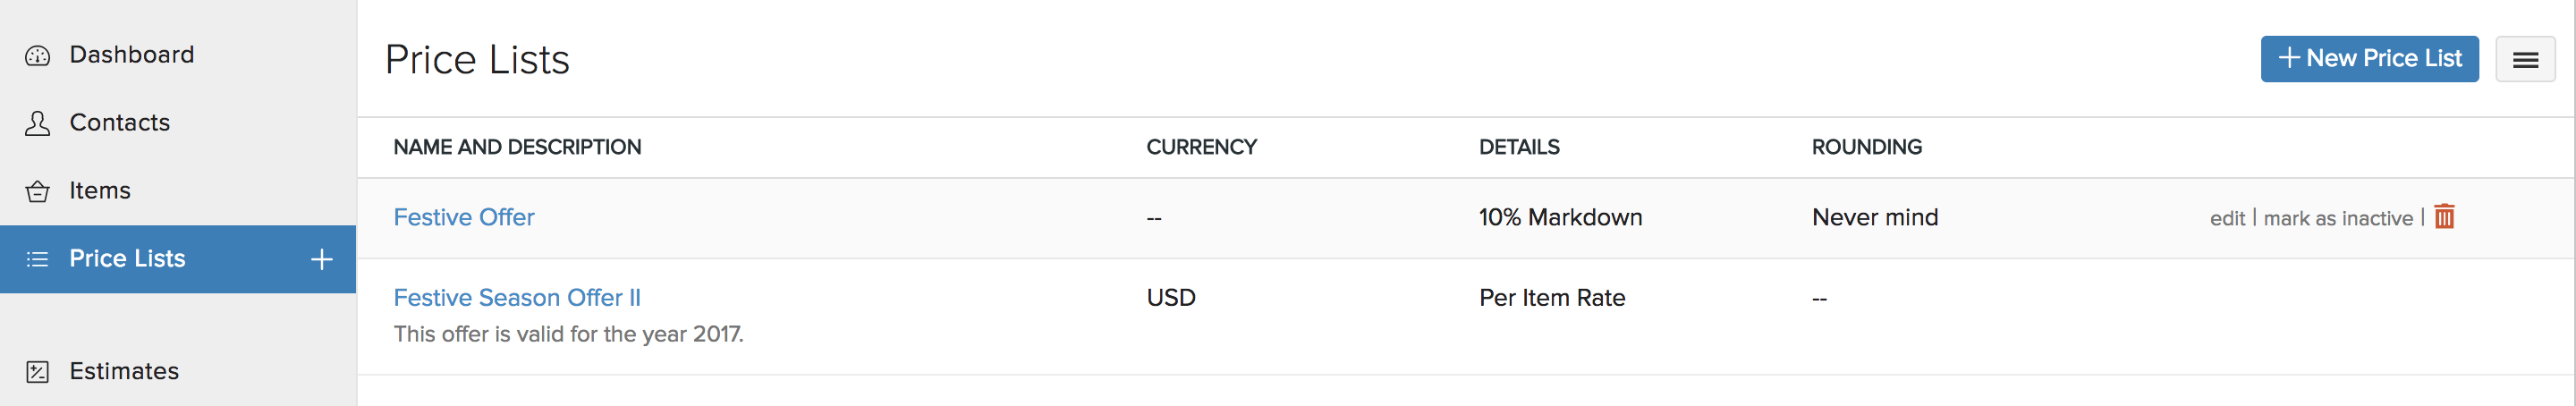
Task: Click the Price Lists list icon
Action: tap(38, 259)
